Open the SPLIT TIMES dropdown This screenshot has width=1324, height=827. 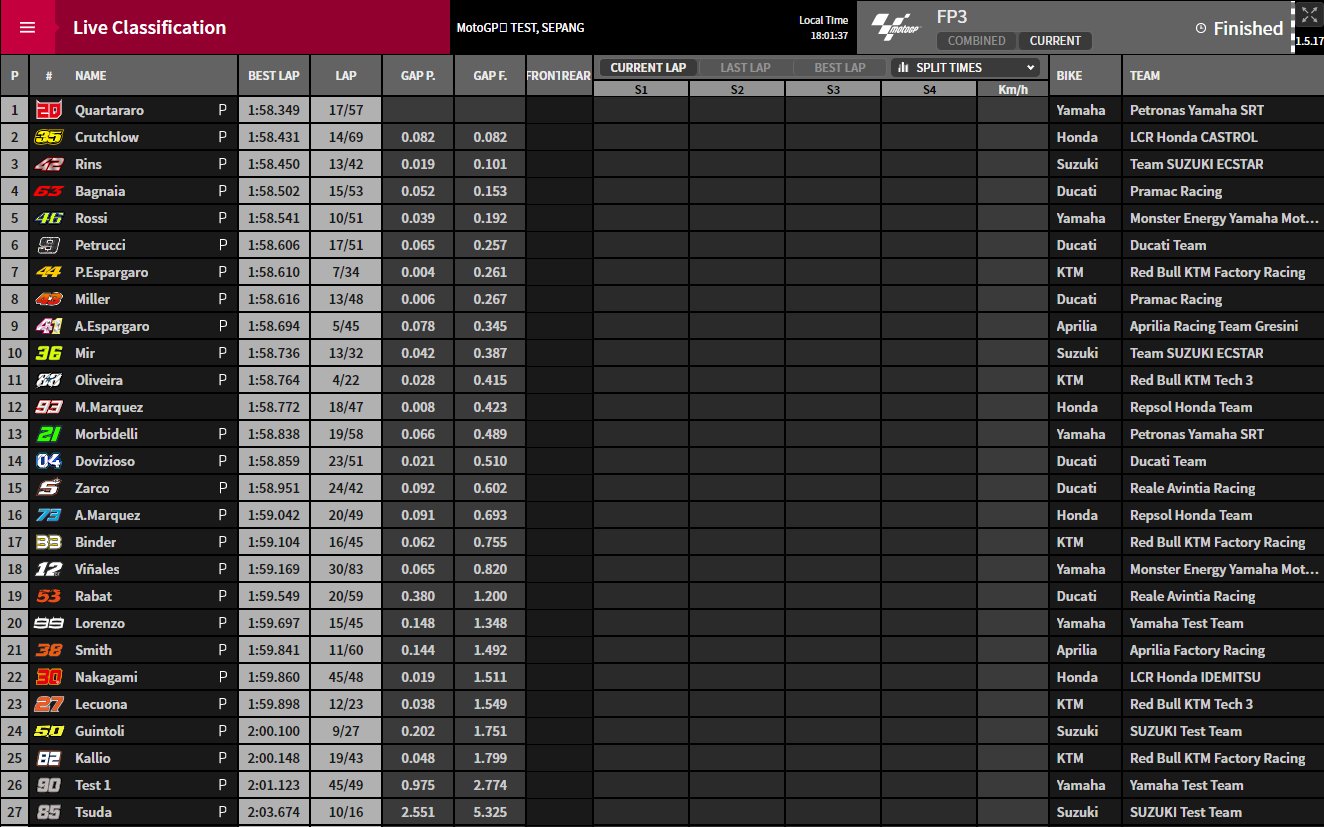pos(966,68)
